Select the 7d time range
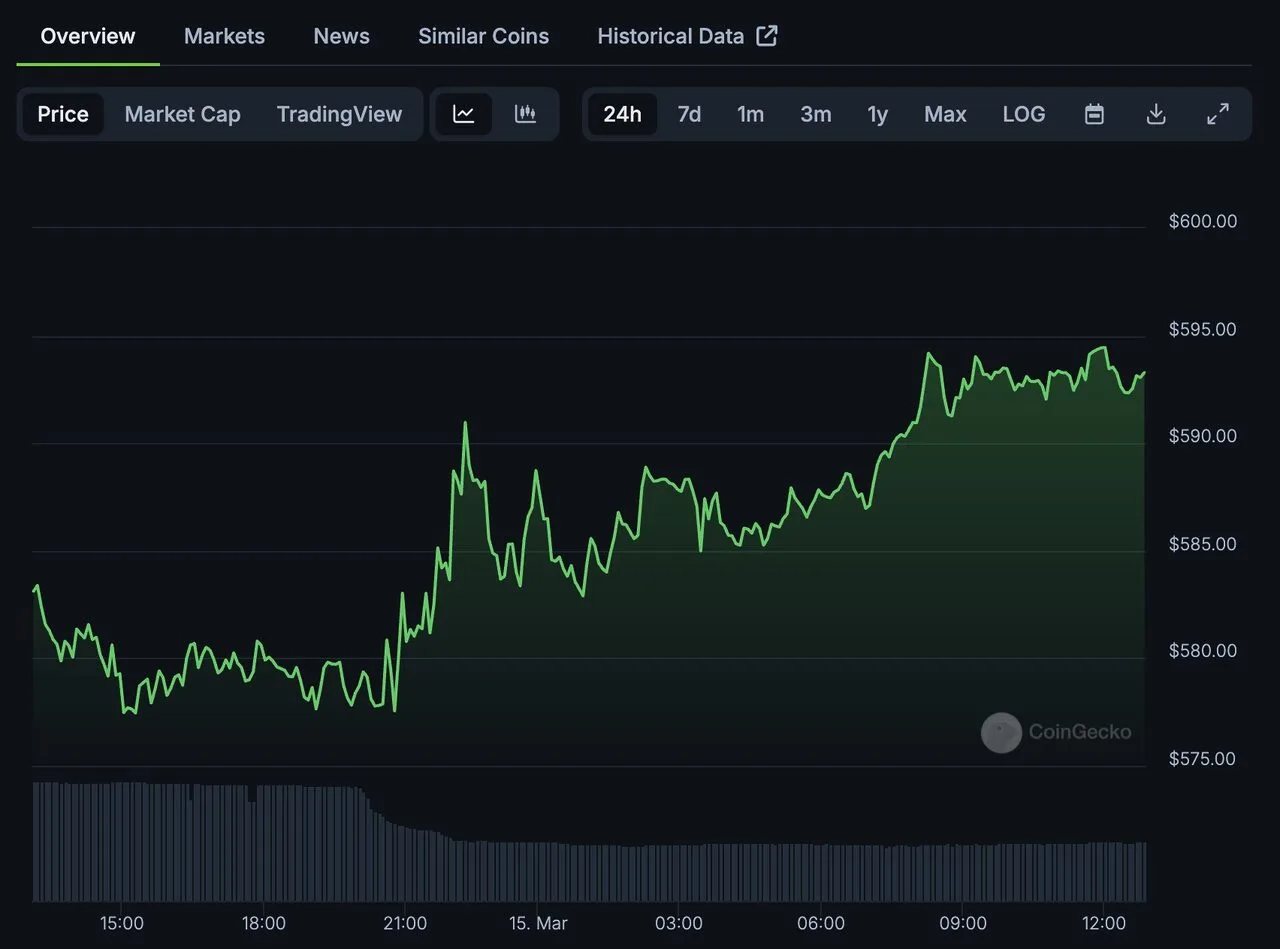 coord(689,114)
